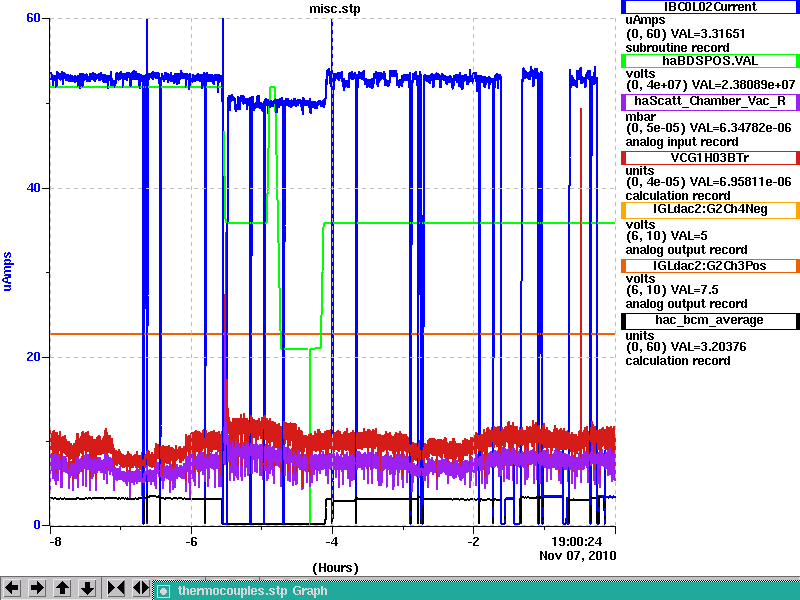This screenshot has height=600, width=800.
Task: Click the VAL=3.31651 readout text
Action: click(x=708, y=34)
